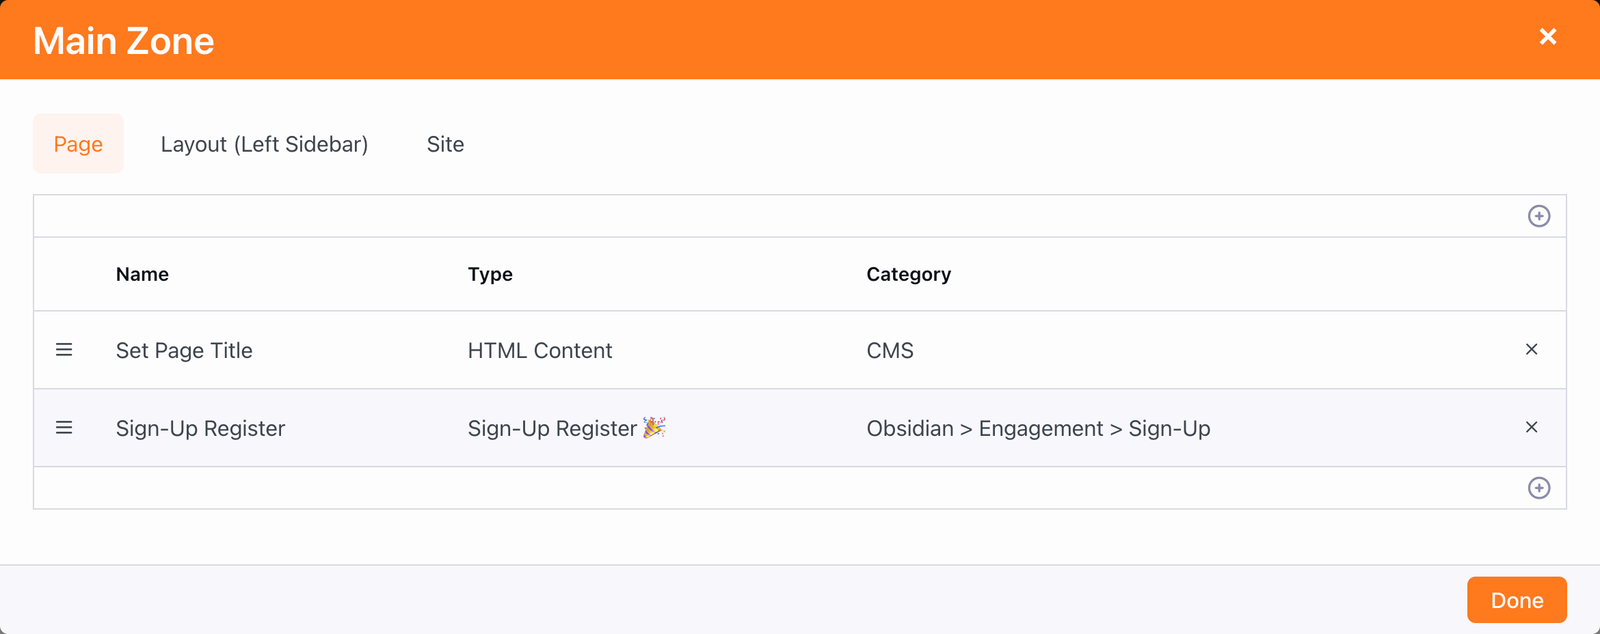Screen dimensions: 1600x634
Task: Switch to the Page tab
Action: pyautogui.click(x=78, y=144)
